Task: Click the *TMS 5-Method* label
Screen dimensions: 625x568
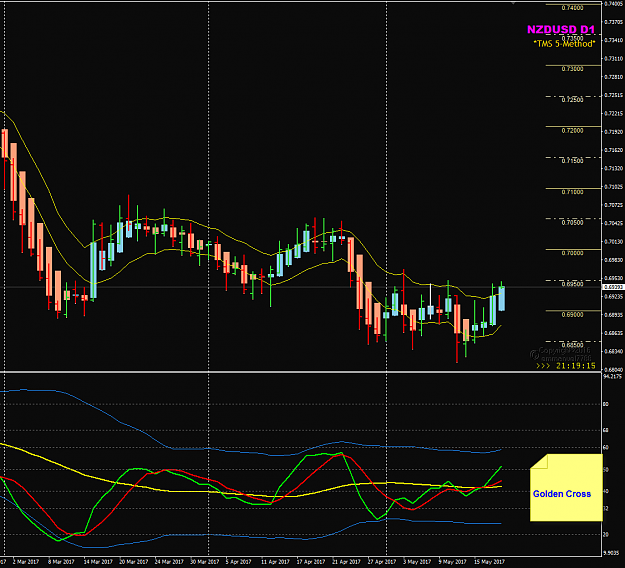Action: (x=564, y=44)
